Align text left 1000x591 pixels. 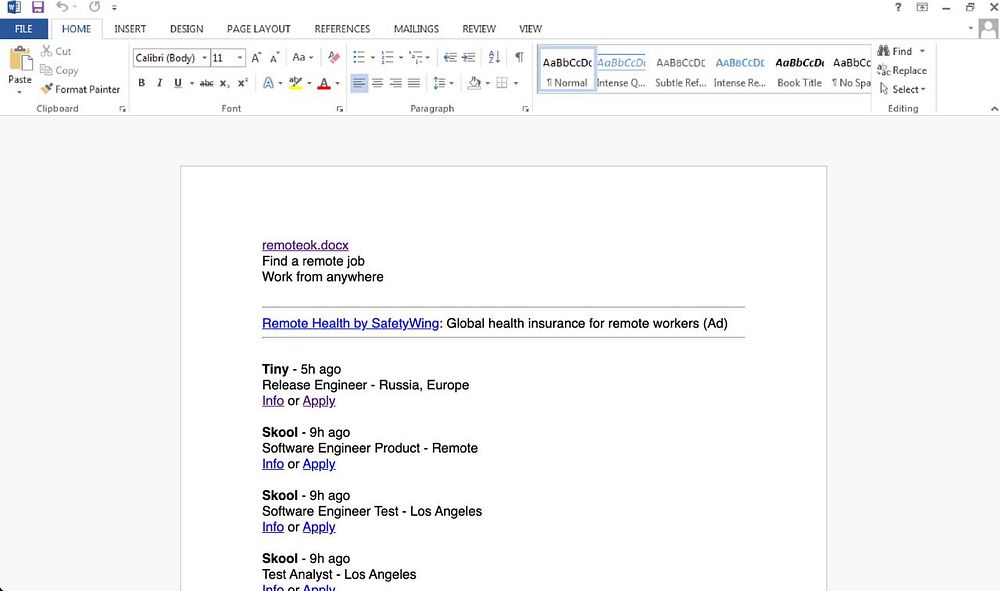coord(360,83)
